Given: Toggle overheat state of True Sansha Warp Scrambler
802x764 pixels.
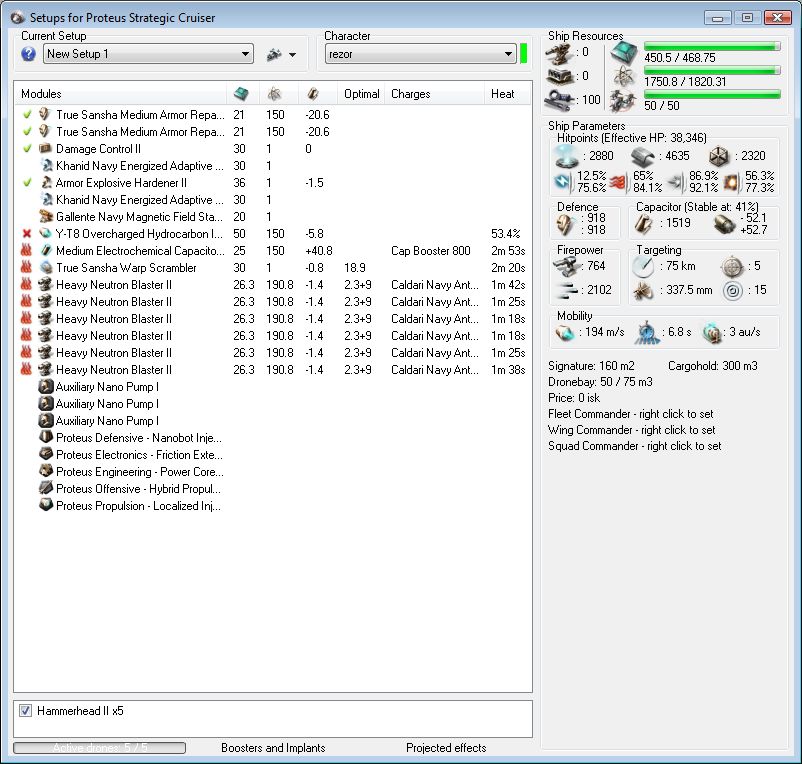Looking at the screenshot, I should (26, 267).
